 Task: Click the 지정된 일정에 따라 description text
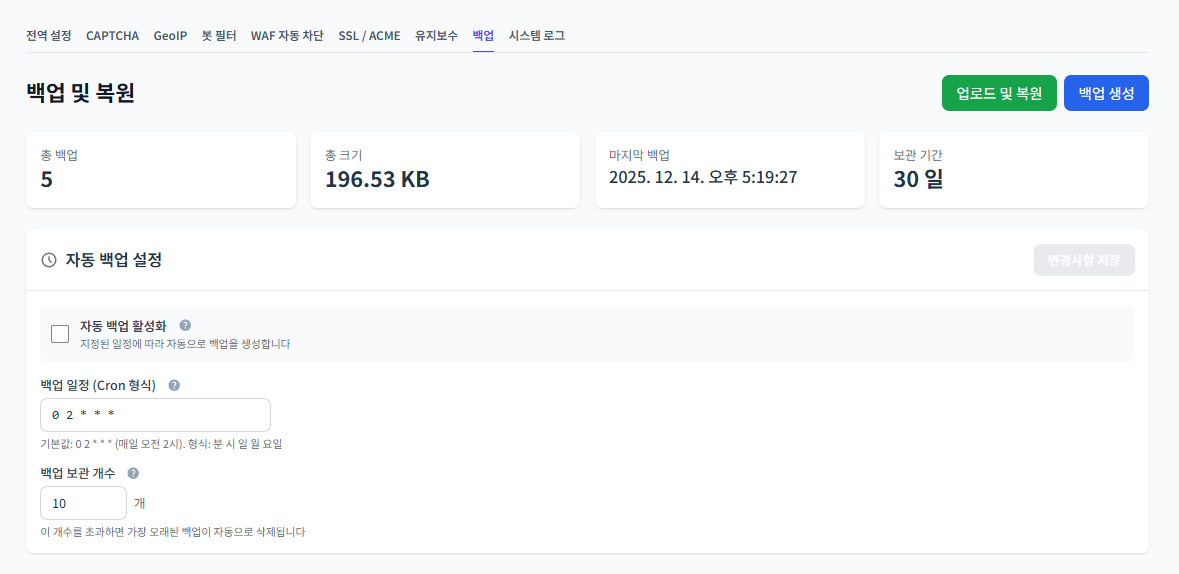coord(185,344)
